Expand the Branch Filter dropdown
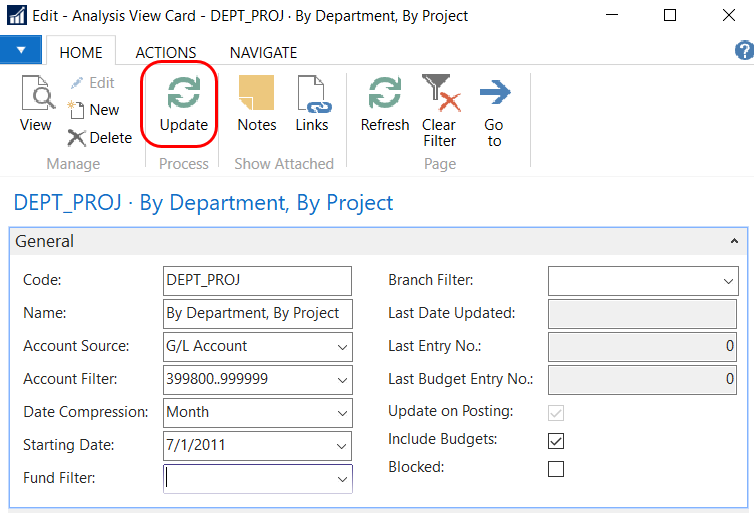 pos(728,282)
